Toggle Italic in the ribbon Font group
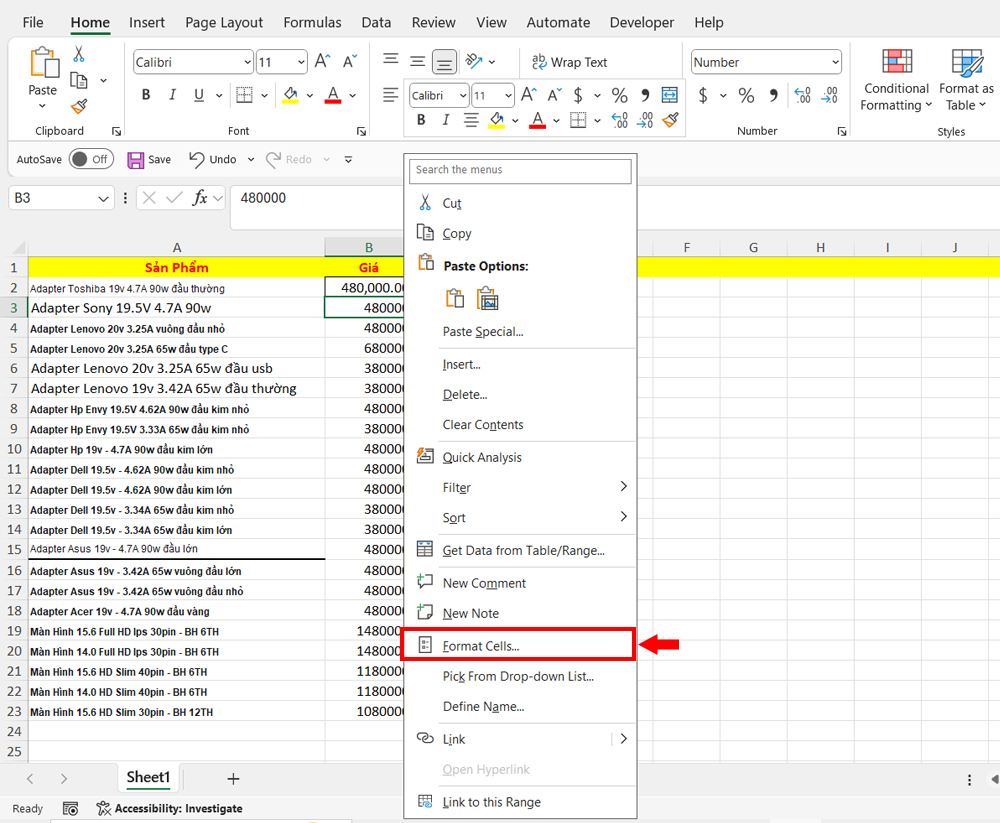 pos(173,96)
